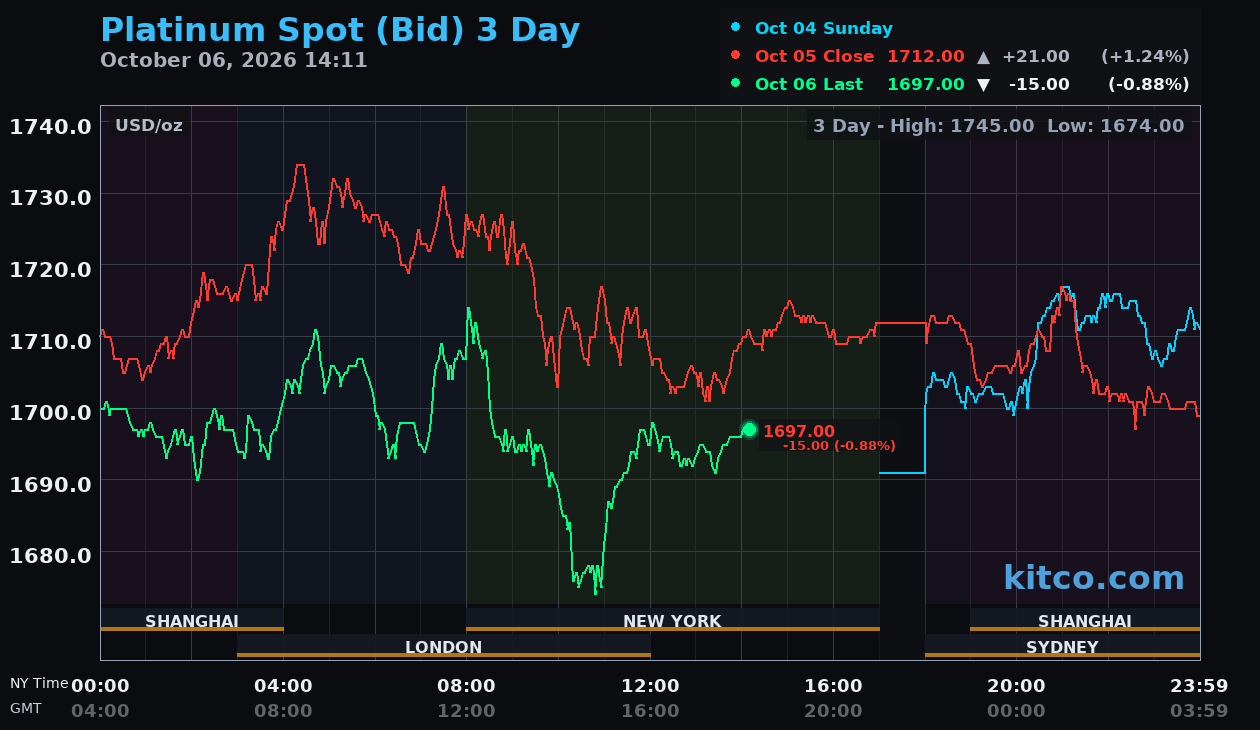Screen dimensions: 1260x730
Task: Click the (+1.24%) change value
Action: click(x=1145, y=57)
